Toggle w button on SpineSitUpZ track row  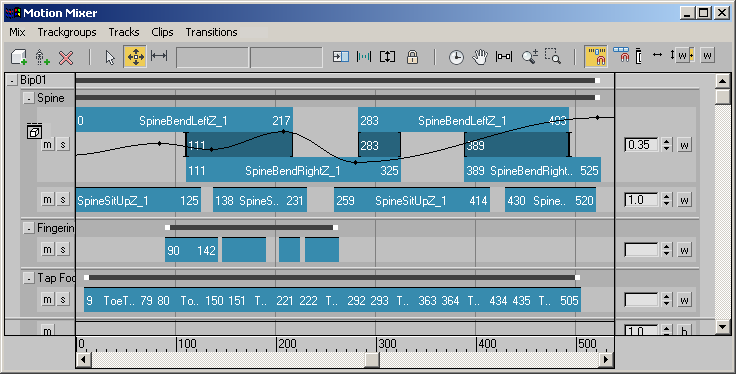[x=684, y=200]
